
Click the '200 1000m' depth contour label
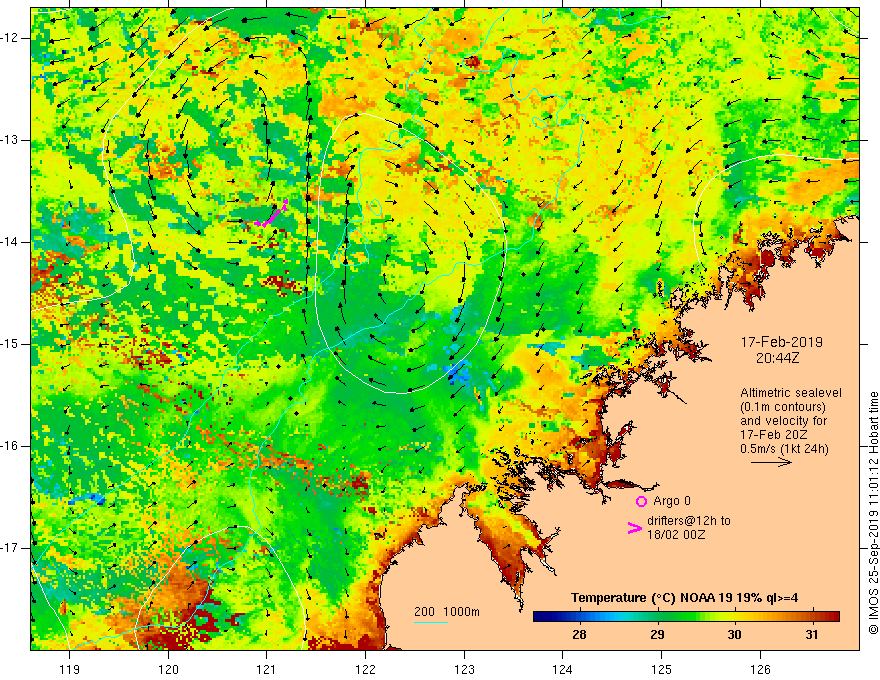click(x=447, y=612)
